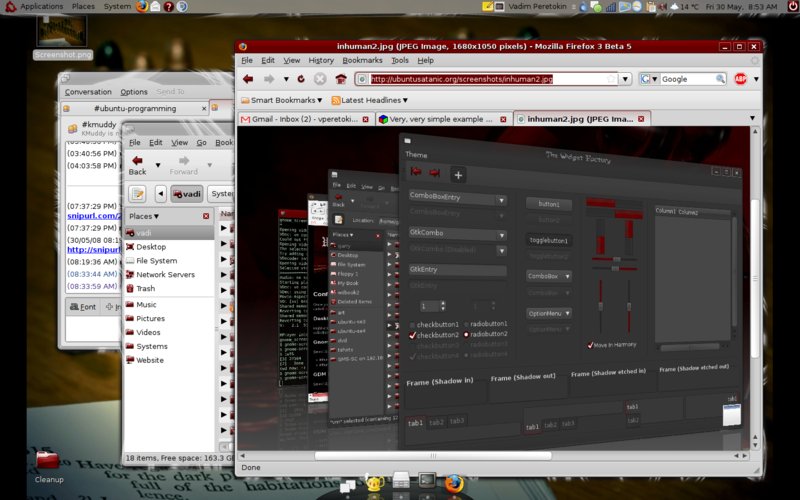Click the Firefox Home icon
800x500 pixels.
click(x=341, y=79)
